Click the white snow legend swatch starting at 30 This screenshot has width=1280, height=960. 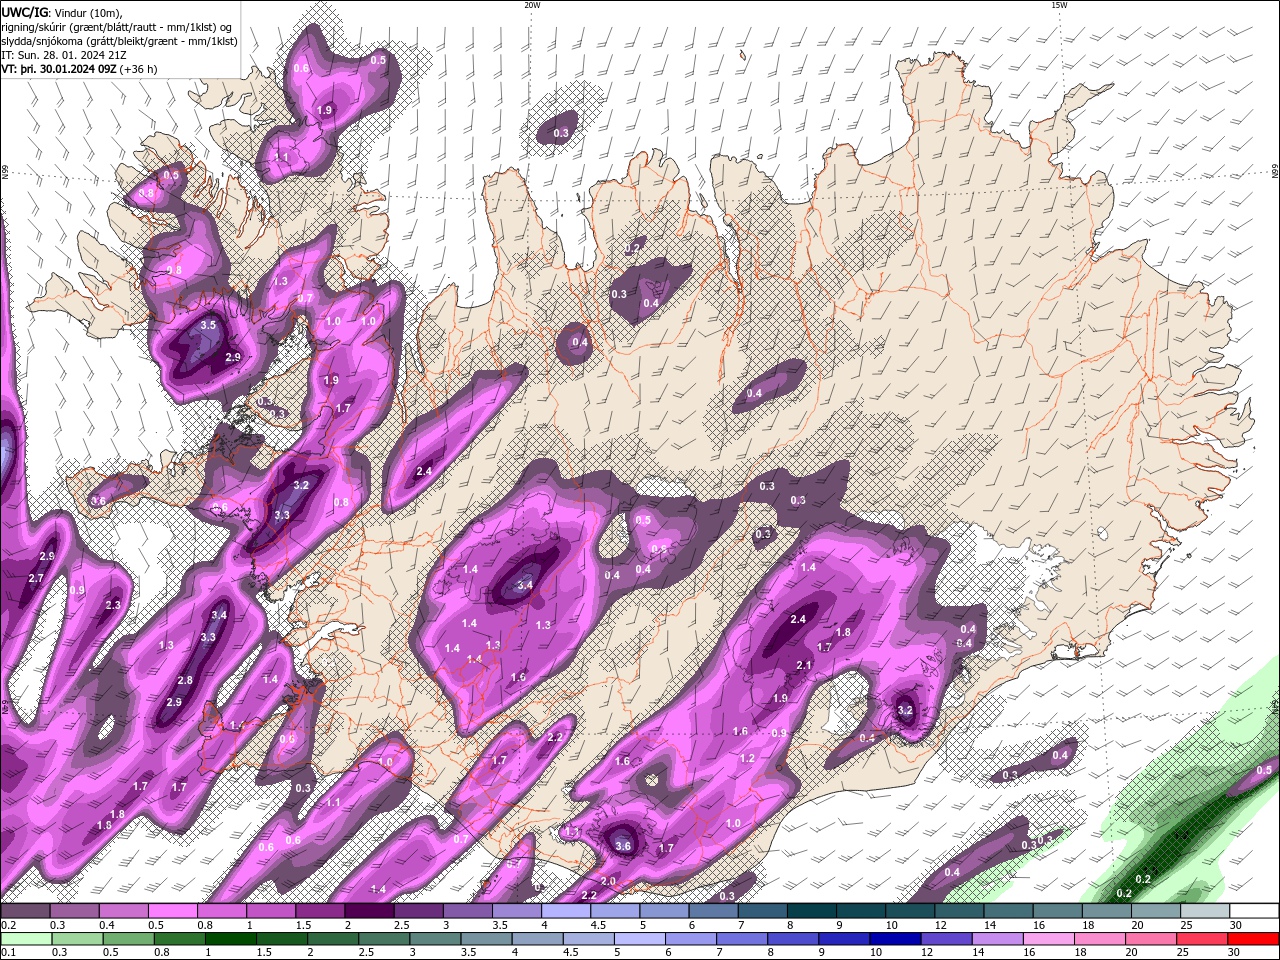click(x=1254, y=911)
